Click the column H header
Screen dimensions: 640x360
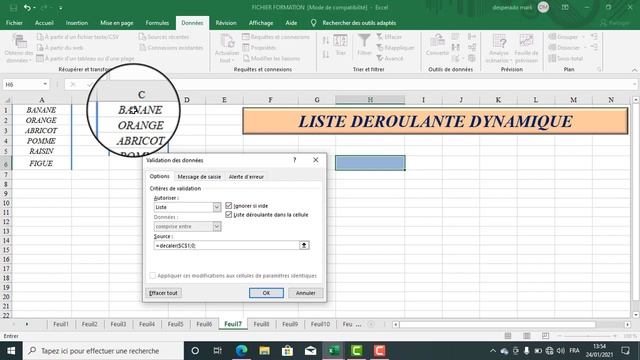(370, 100)
